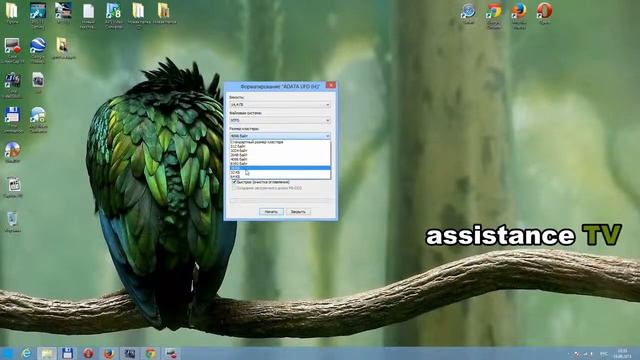Image resolution: width=640 pixels, height=360 pixels.
Task: Pick the 32 KB cluster option
Action: pos(280,172)
